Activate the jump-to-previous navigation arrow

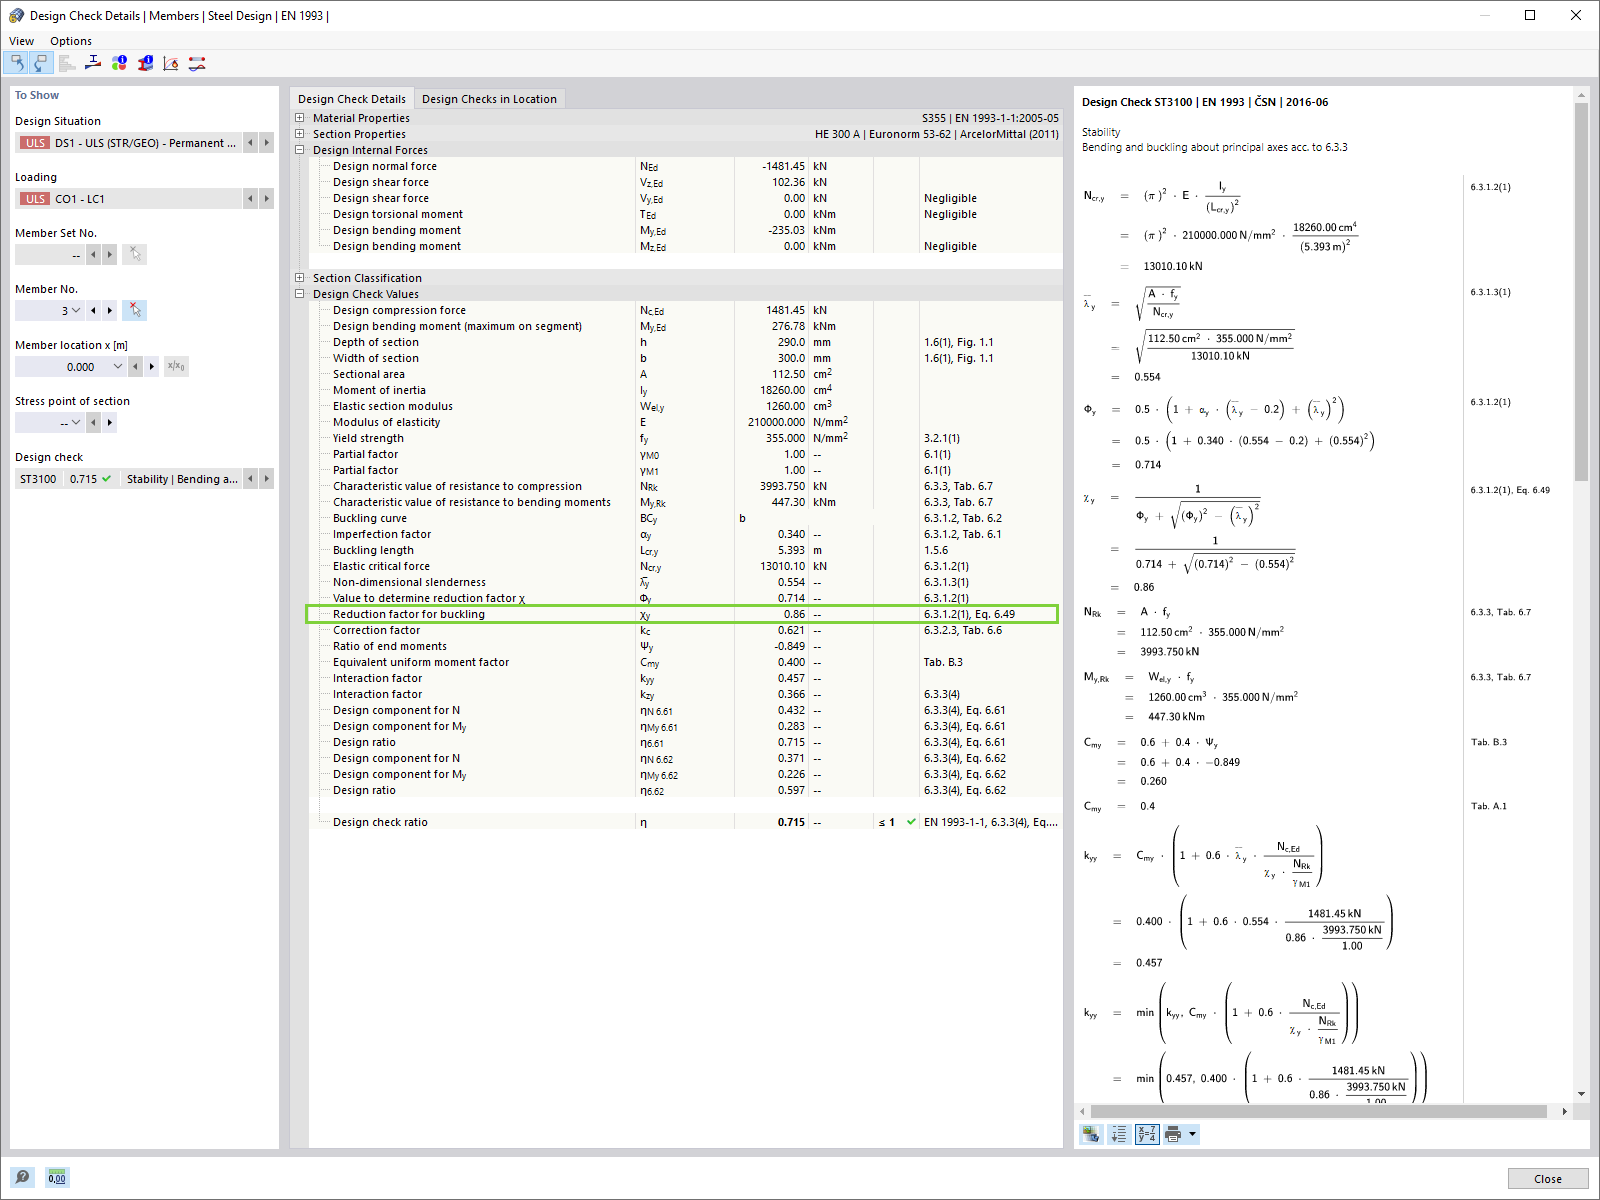point(17,63)
